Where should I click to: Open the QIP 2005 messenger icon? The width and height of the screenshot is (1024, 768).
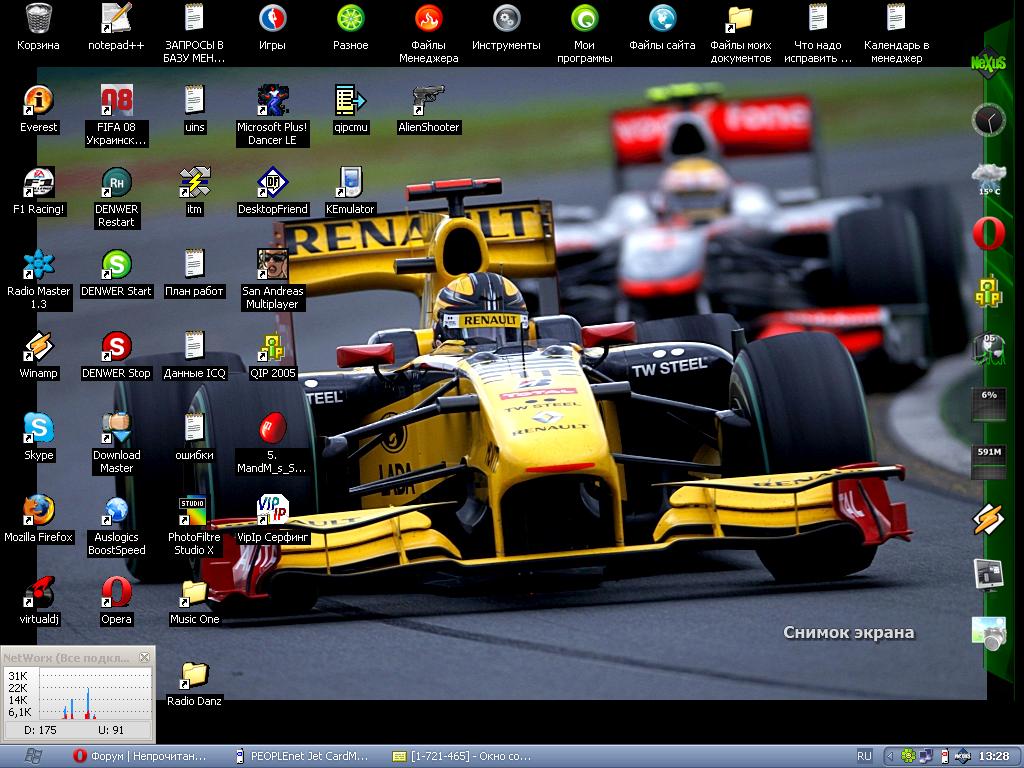coord(272,347)
